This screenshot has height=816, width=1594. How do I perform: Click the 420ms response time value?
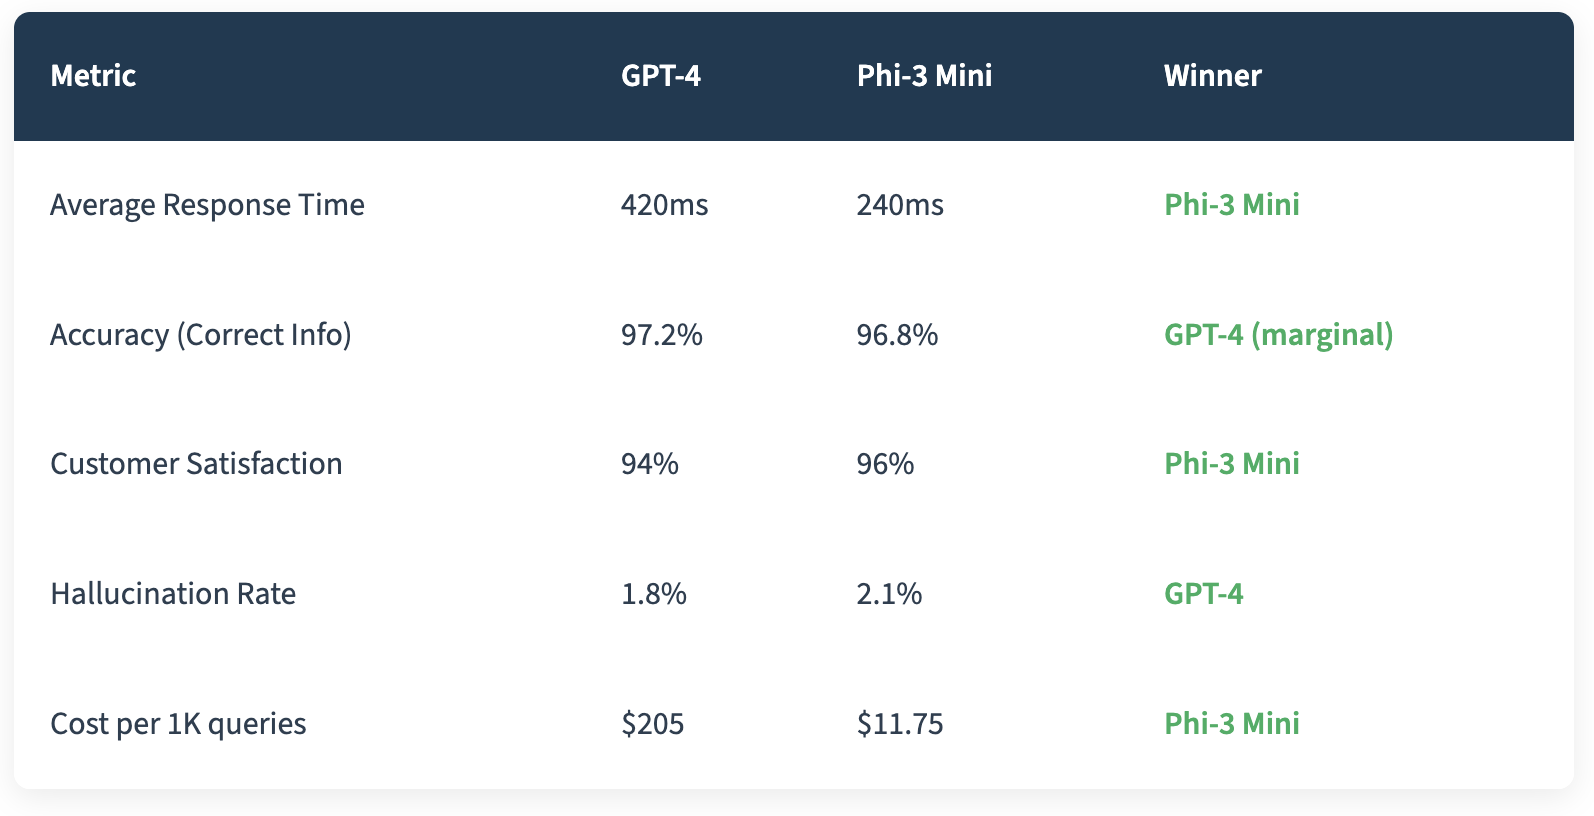click(x=664, y=205)
